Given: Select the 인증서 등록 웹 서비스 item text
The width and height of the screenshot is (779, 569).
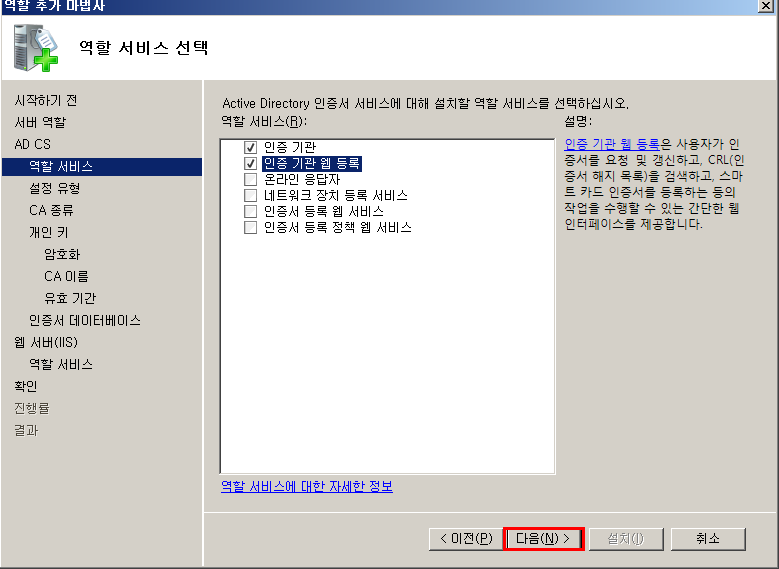Looking at the screenshot, I should (x=323, y=211).
